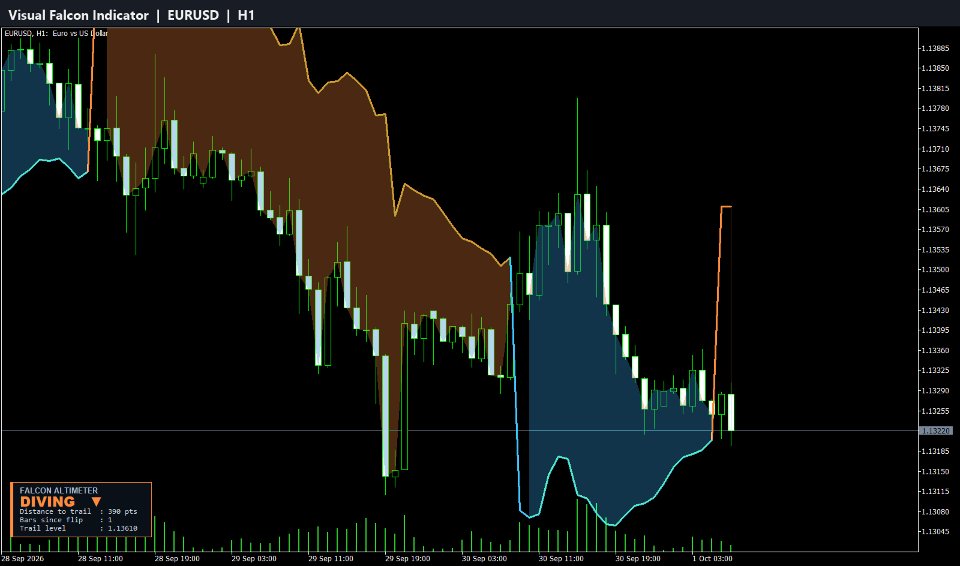The height and width of the screenshot is (566, 960).
Task: Click the highlighted current price tag 1.13220
Action: click(x=936, y=431)
